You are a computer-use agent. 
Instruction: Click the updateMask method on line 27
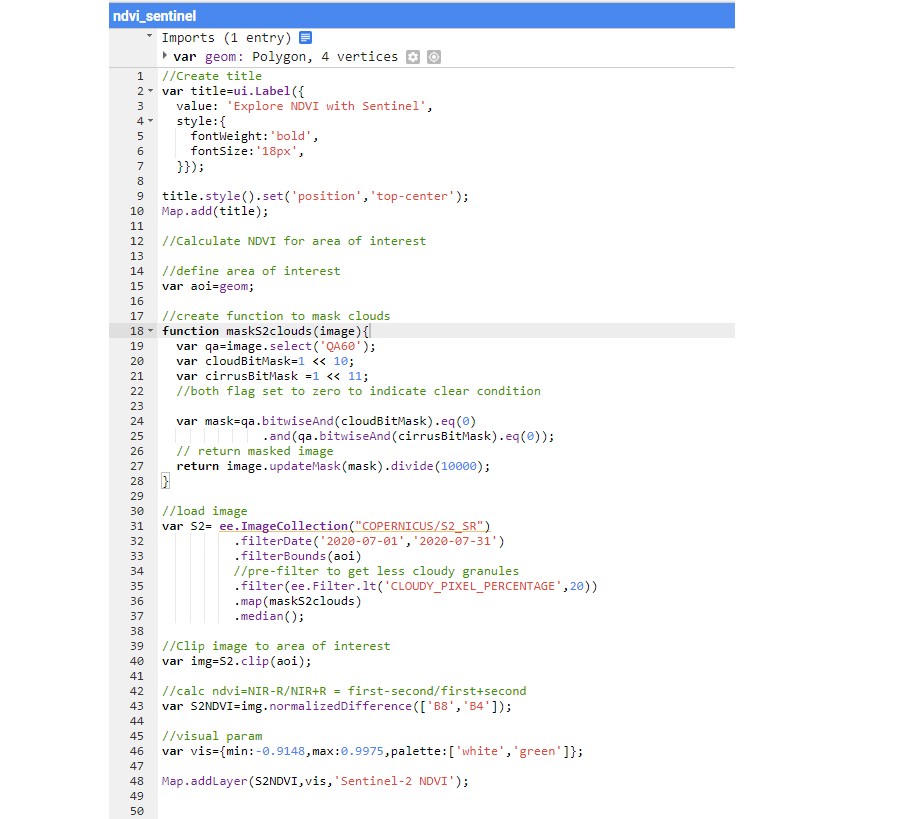(x=305, y=466)
